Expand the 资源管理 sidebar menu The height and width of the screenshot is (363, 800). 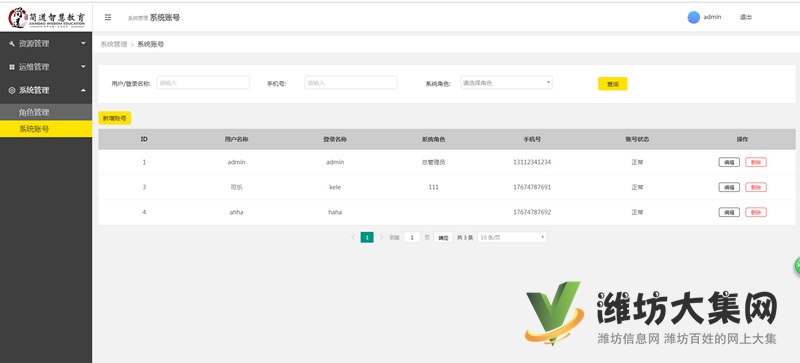coord(46,44)
